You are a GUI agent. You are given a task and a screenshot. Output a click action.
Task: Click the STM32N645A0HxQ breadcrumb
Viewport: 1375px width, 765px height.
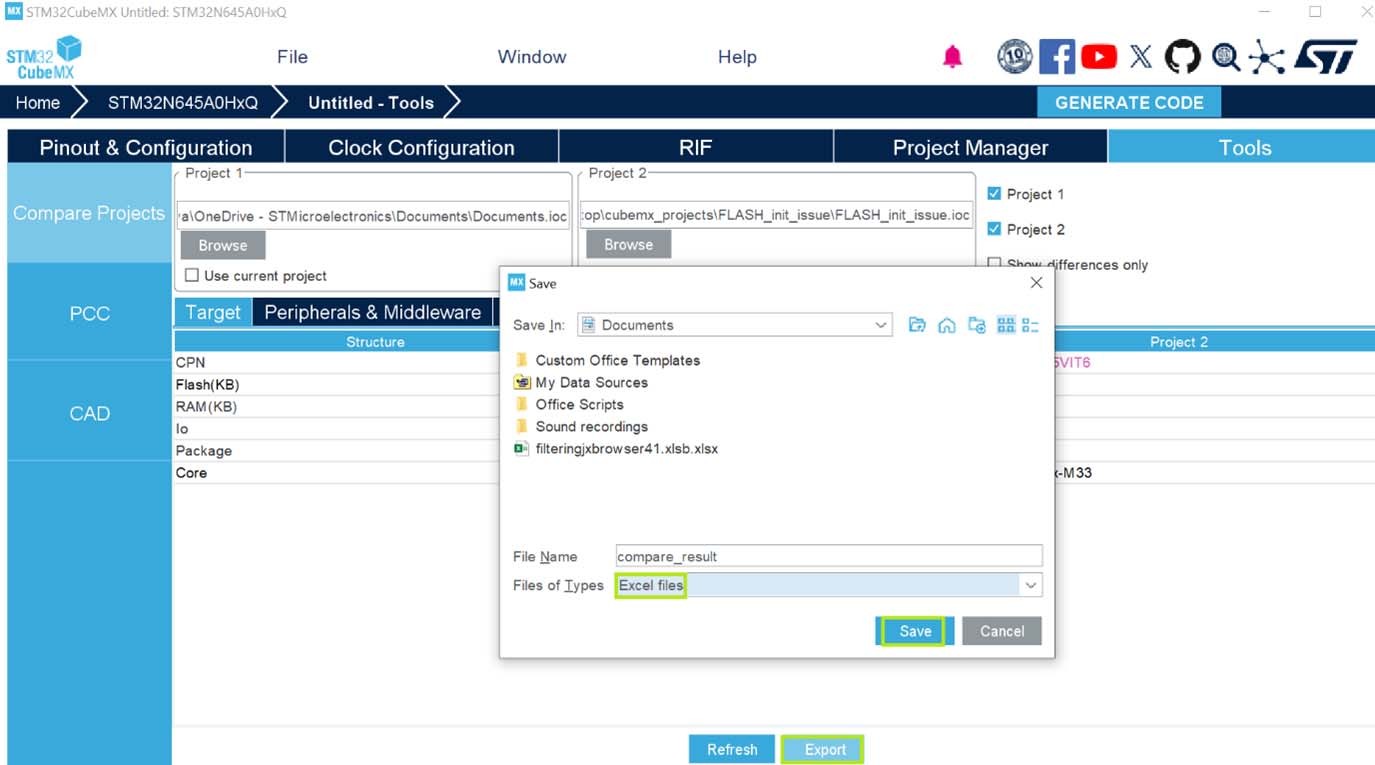pyautogui.click(x=182, y=102)
